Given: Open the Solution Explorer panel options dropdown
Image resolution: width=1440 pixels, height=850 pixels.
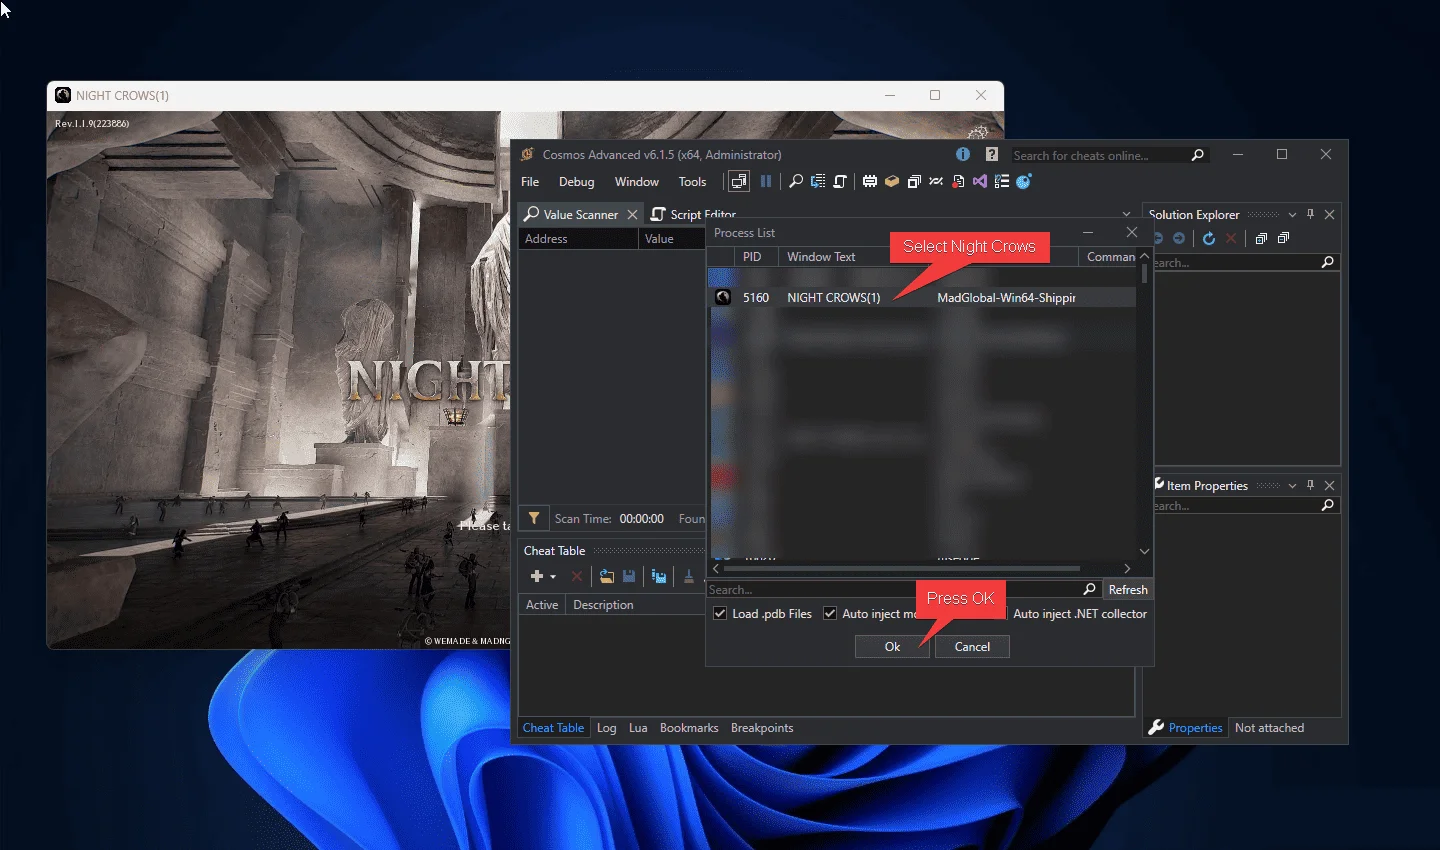Looking at the screenshot, I should [1292, 215].
